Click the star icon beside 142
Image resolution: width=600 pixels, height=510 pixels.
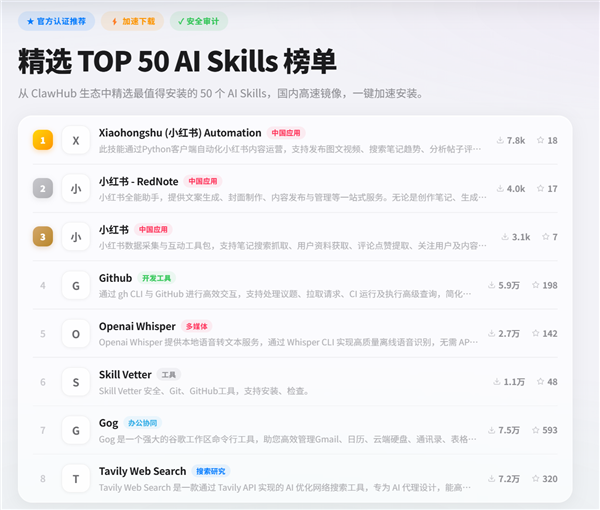(x=536, y=333)
